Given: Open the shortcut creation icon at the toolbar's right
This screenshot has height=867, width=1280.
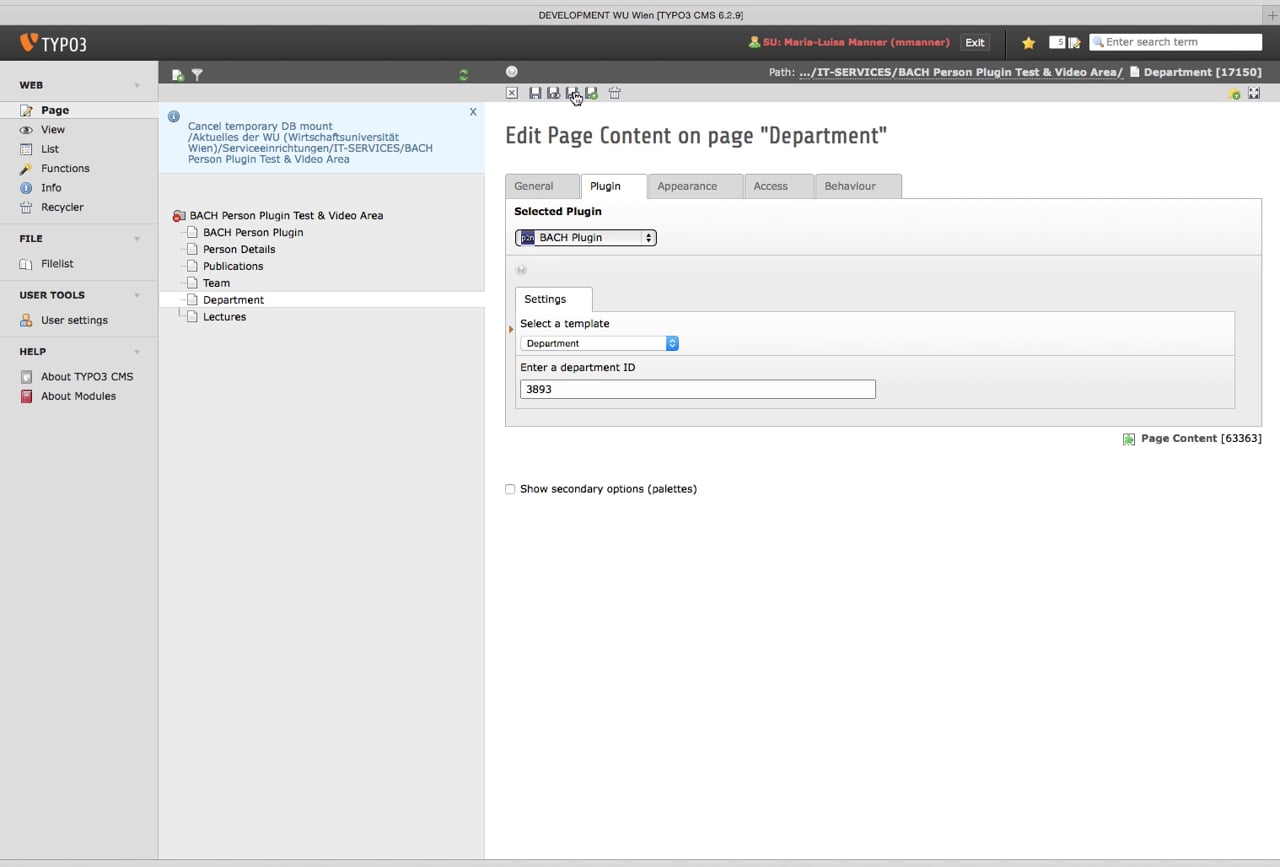Looking at the screenshot, I should point(1235,94).
